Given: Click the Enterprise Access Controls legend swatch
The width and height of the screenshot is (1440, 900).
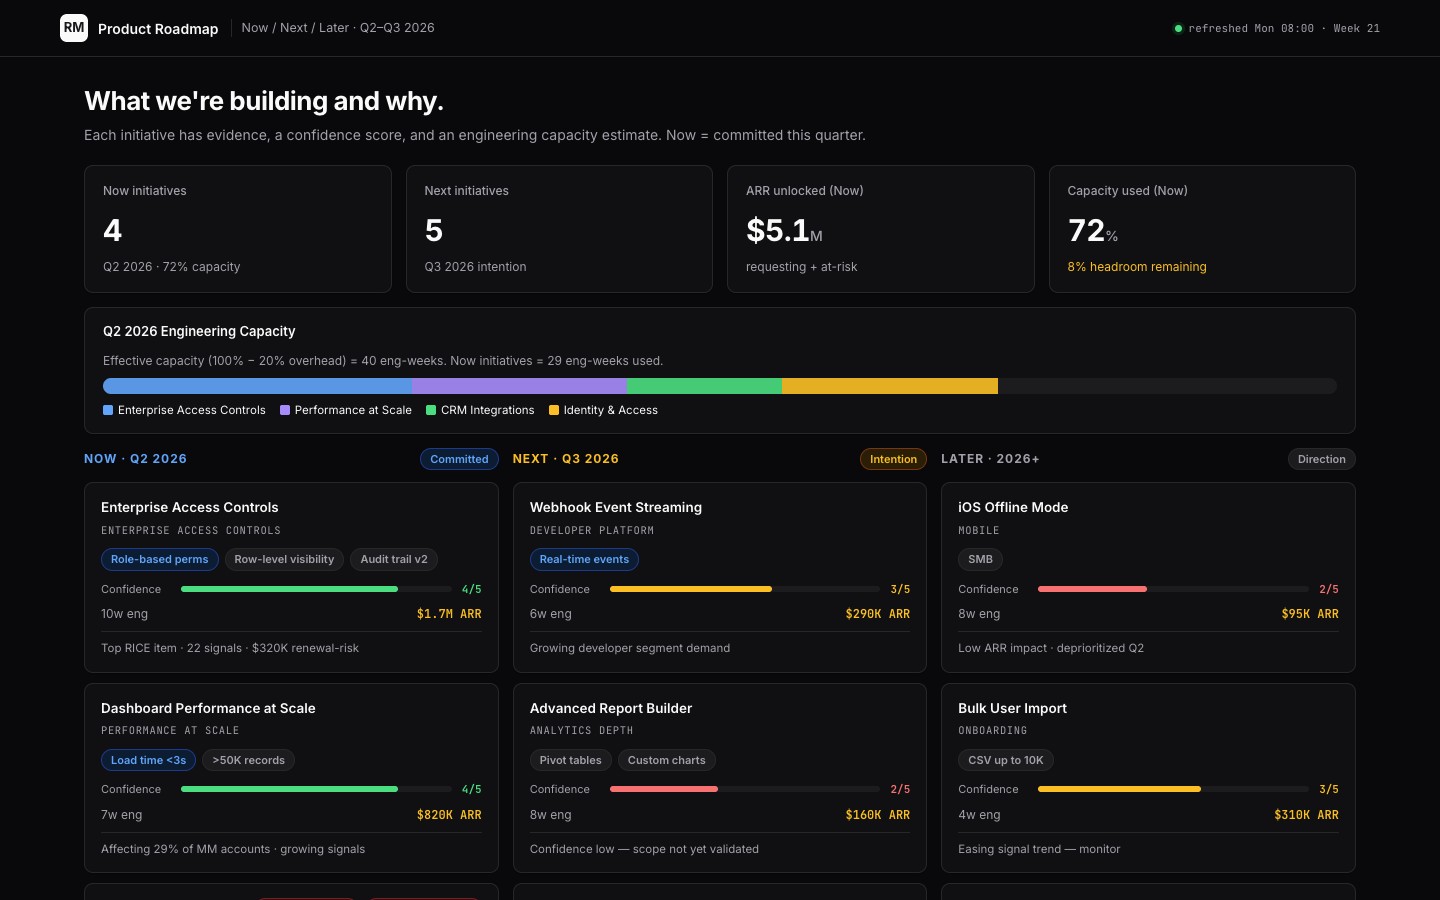Looking at the screenshot, I should 108,410.
